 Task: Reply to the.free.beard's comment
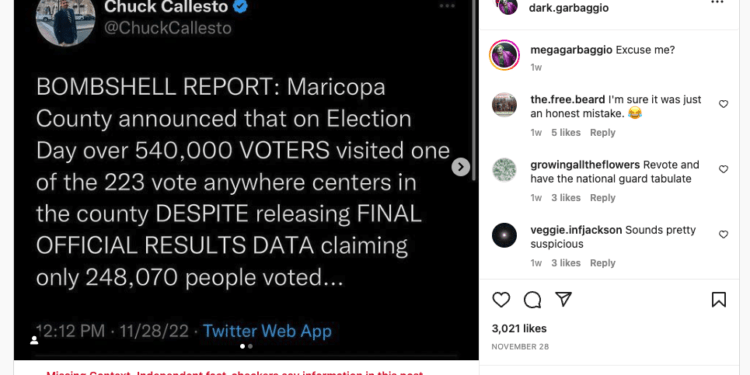point(602,132)
